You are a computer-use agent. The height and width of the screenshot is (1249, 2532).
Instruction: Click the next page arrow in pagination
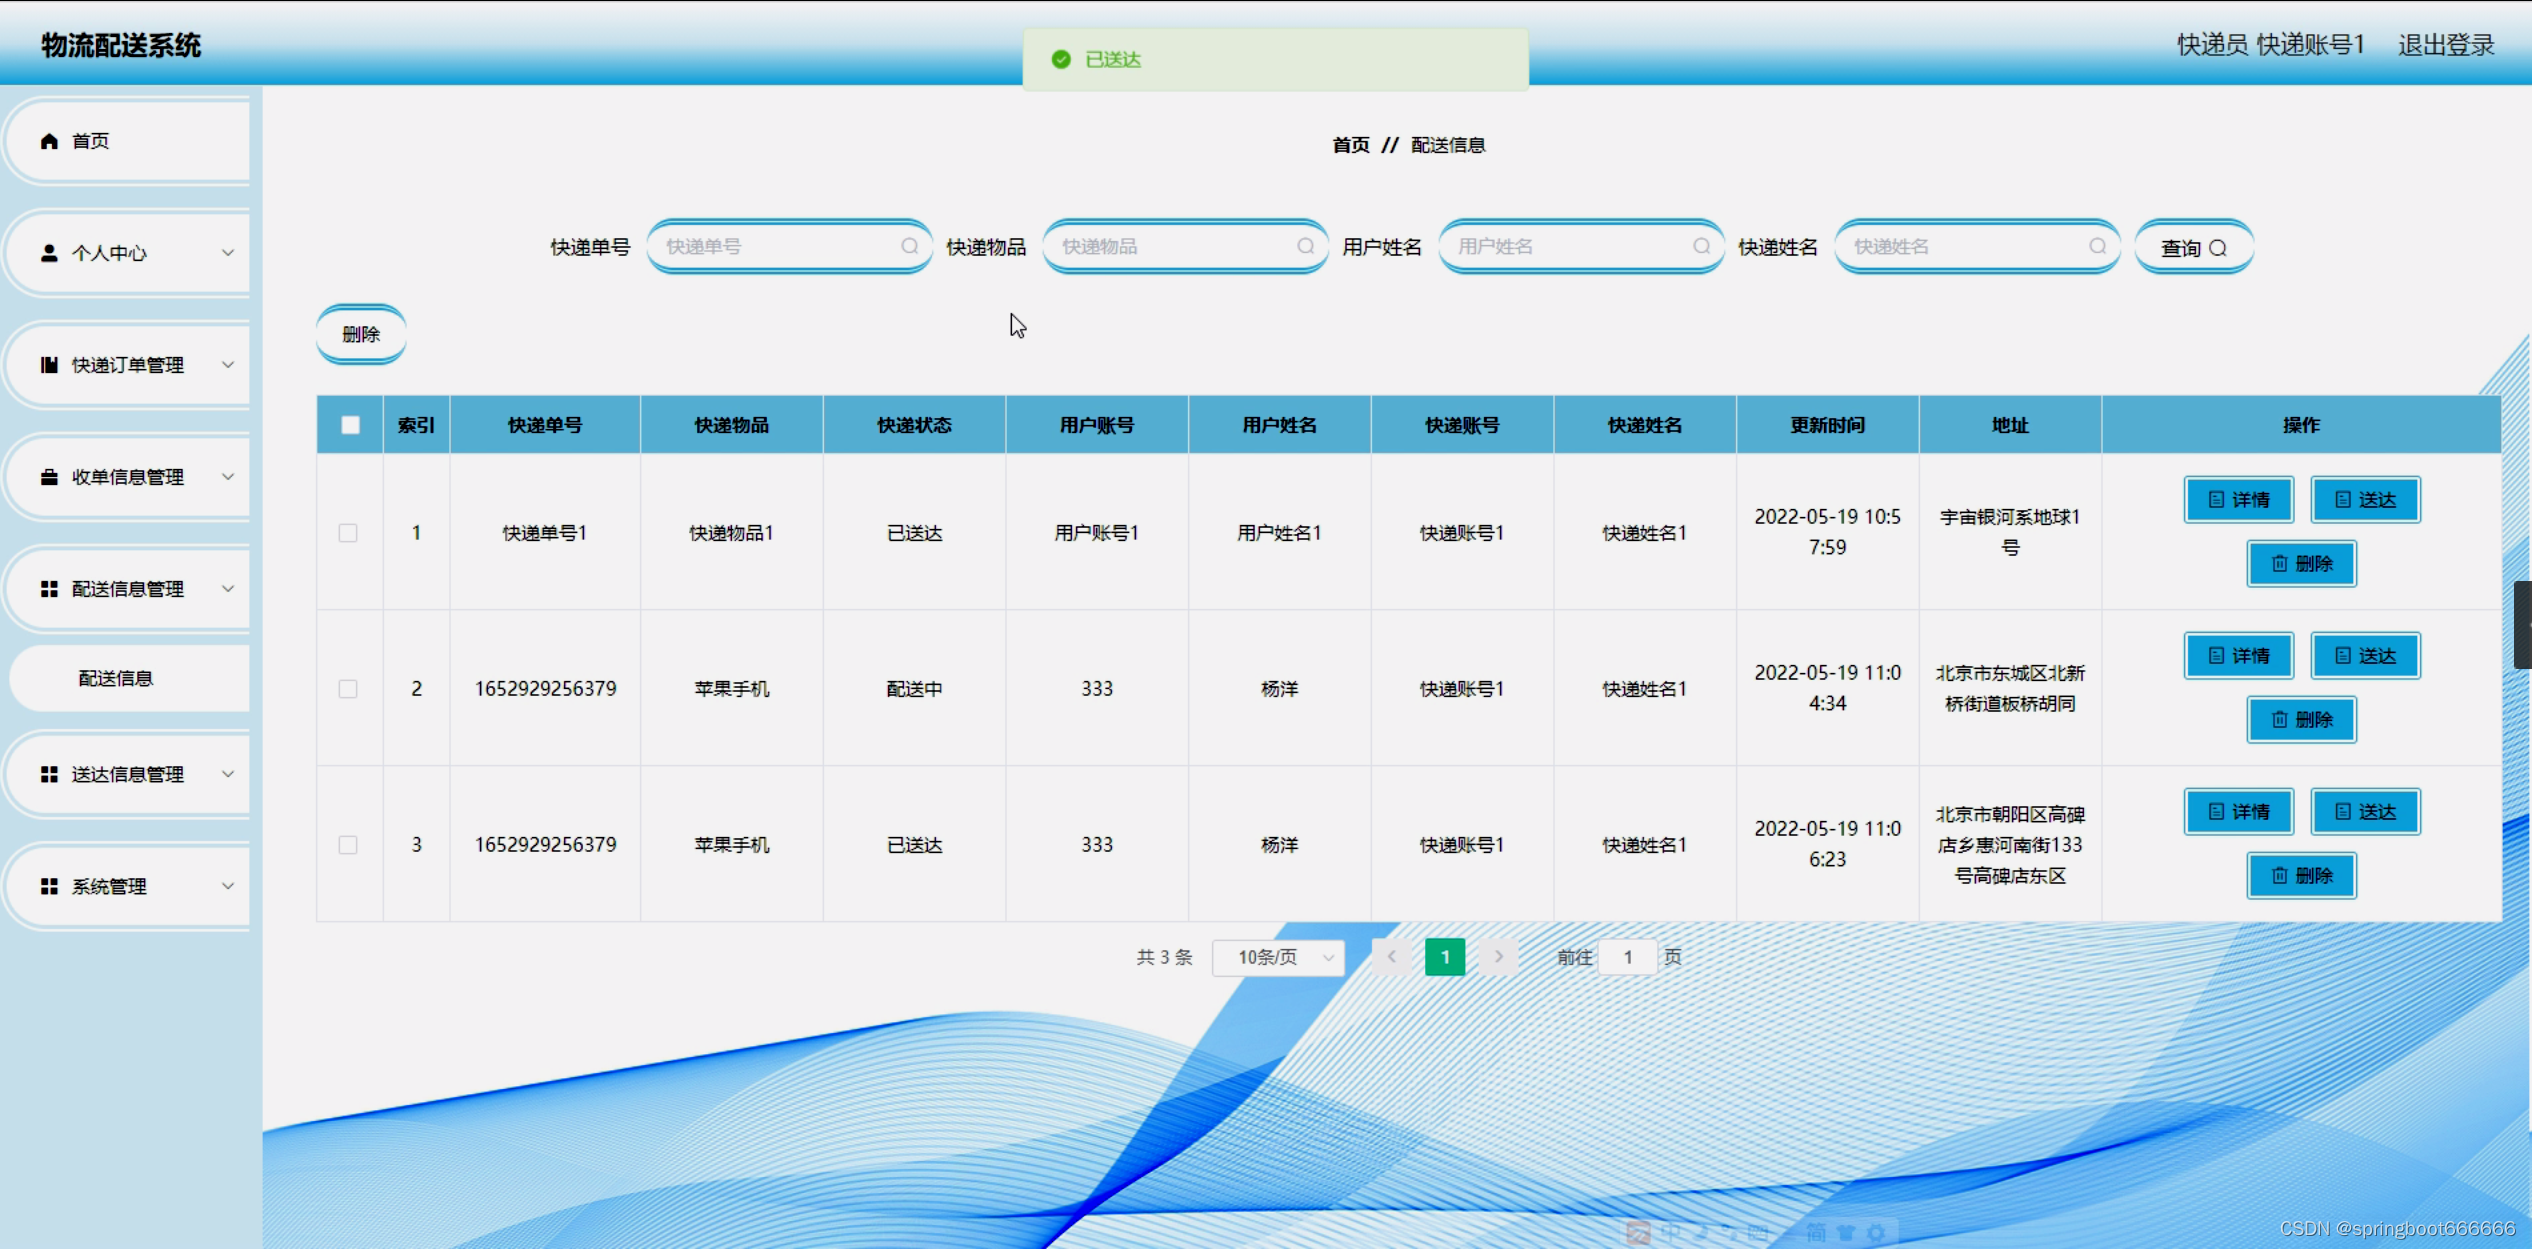coord(1498,957)
